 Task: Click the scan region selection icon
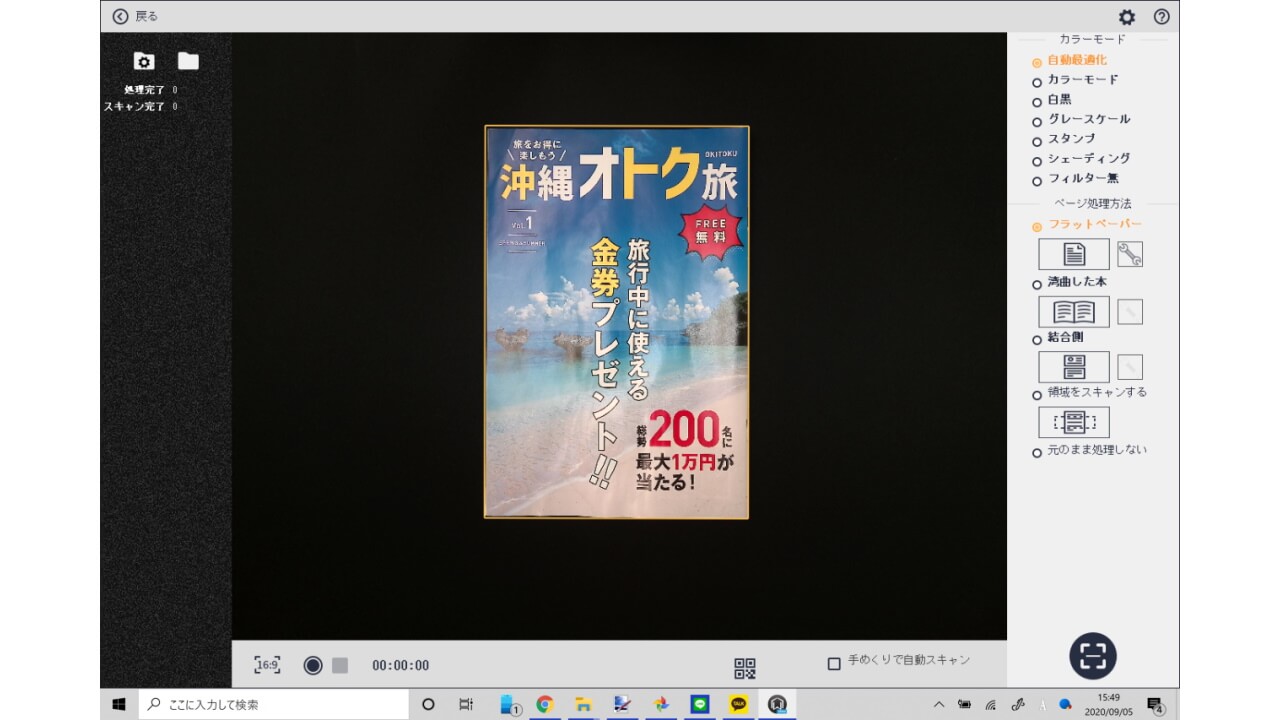pyautogui.click(x=1073, y=422)
